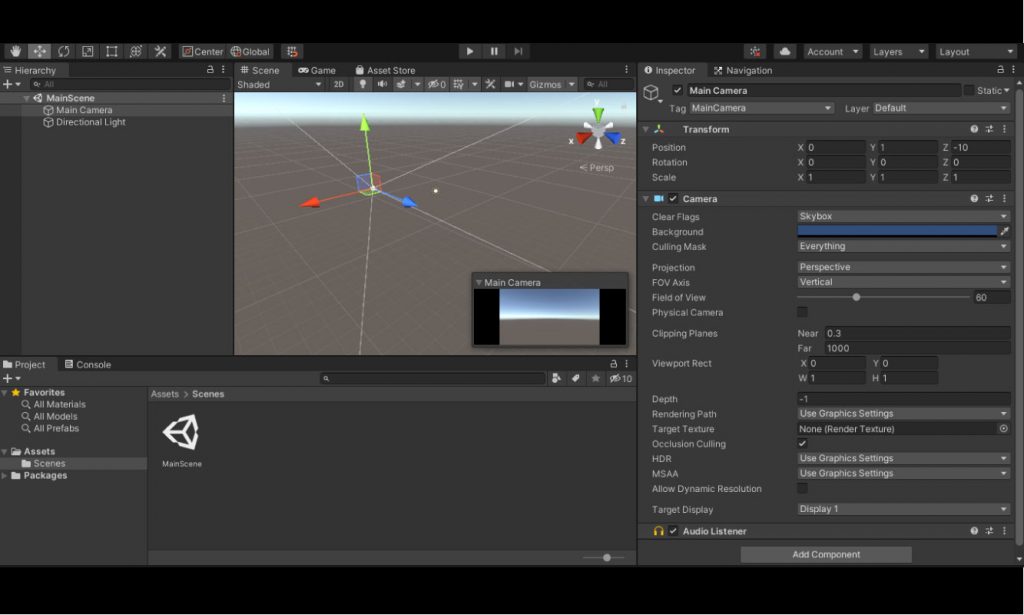
Task: Switch to the Game tab
Action: tap(316, 70)
